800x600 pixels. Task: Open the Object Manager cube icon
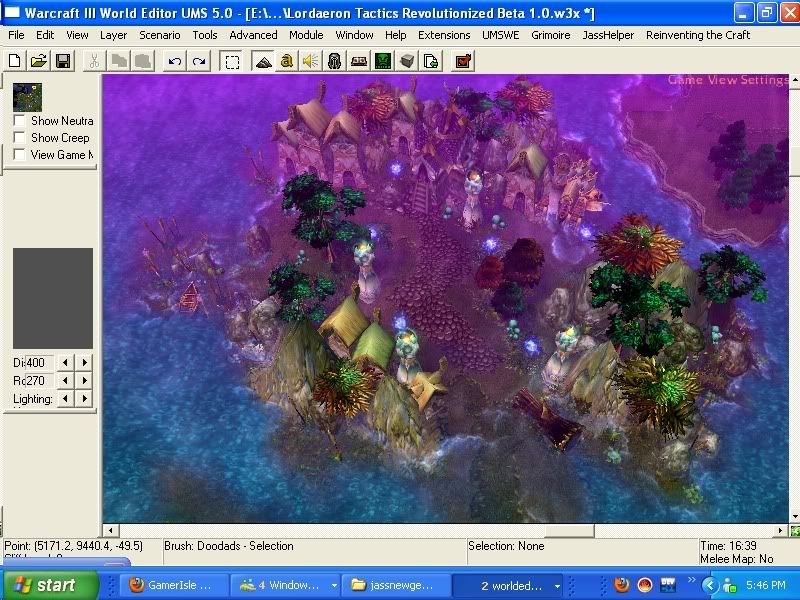407,61
